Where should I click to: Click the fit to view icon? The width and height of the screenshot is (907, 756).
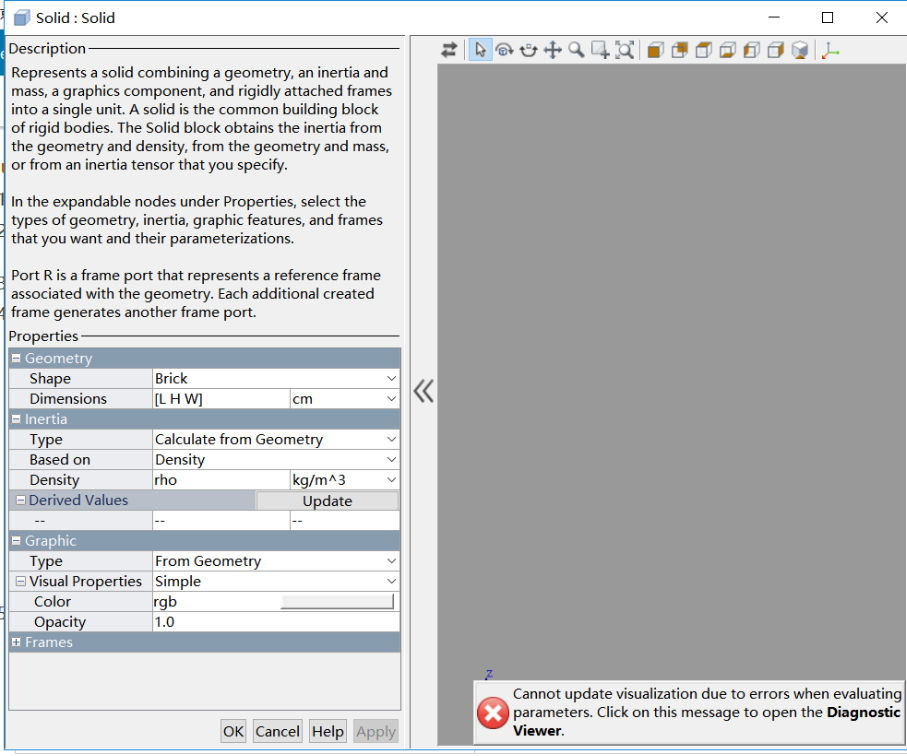[624, 50]
